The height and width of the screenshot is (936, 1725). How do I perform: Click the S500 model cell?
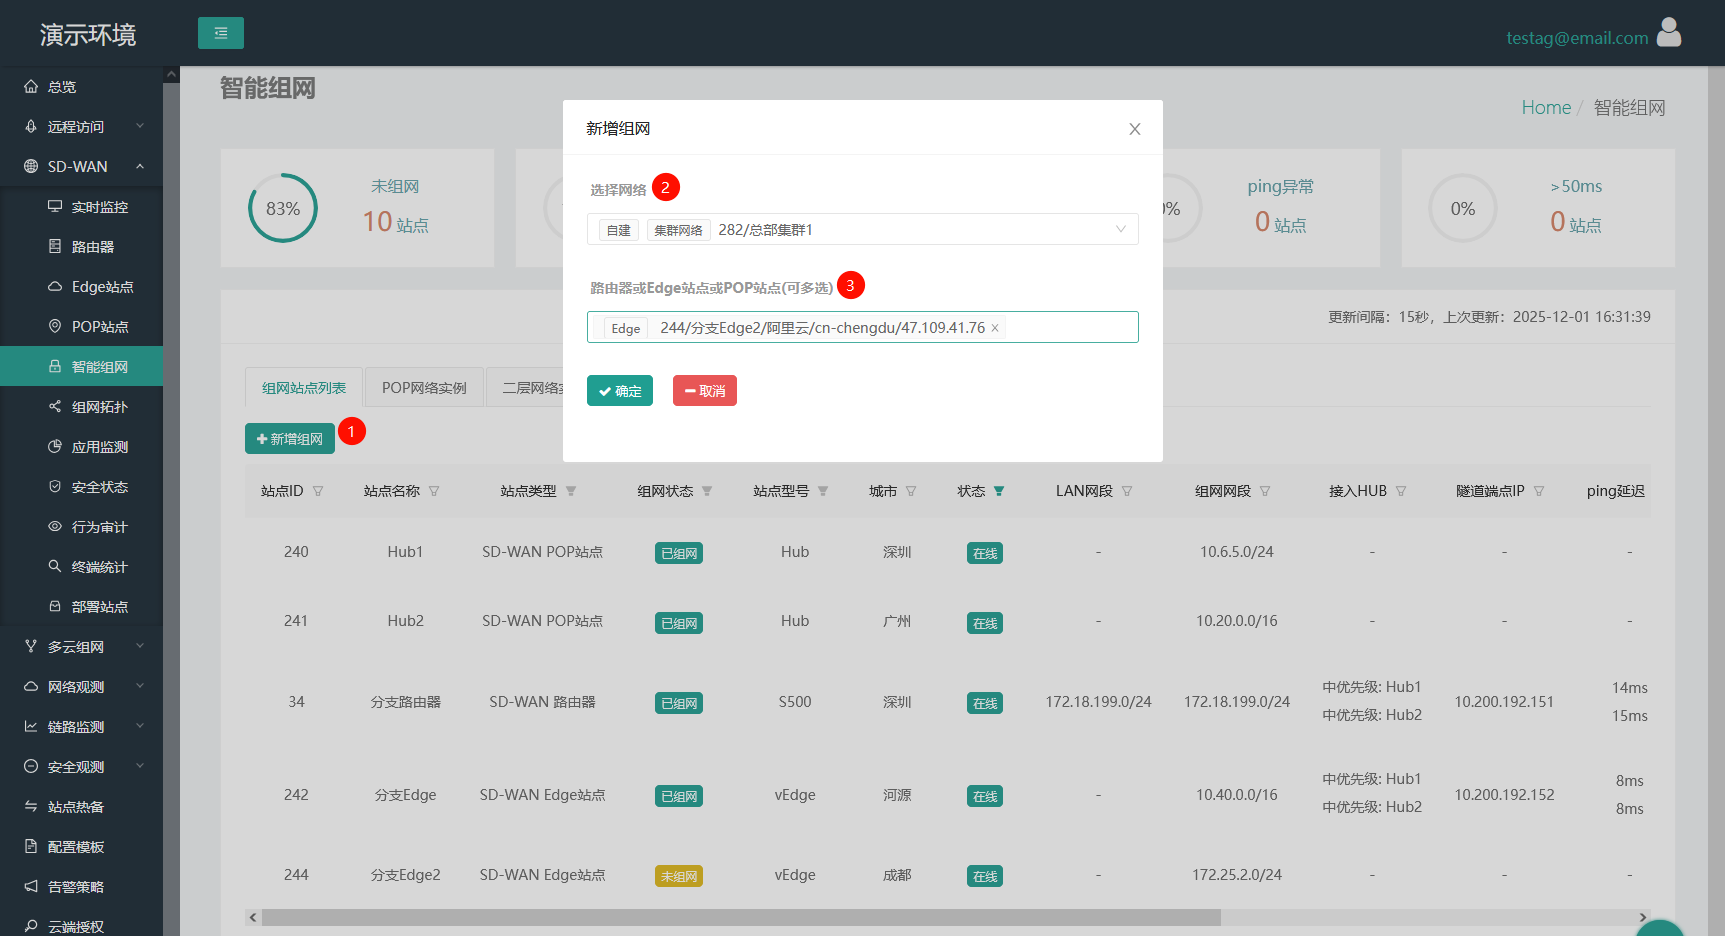pyautogui.click(x=795, y=702)
